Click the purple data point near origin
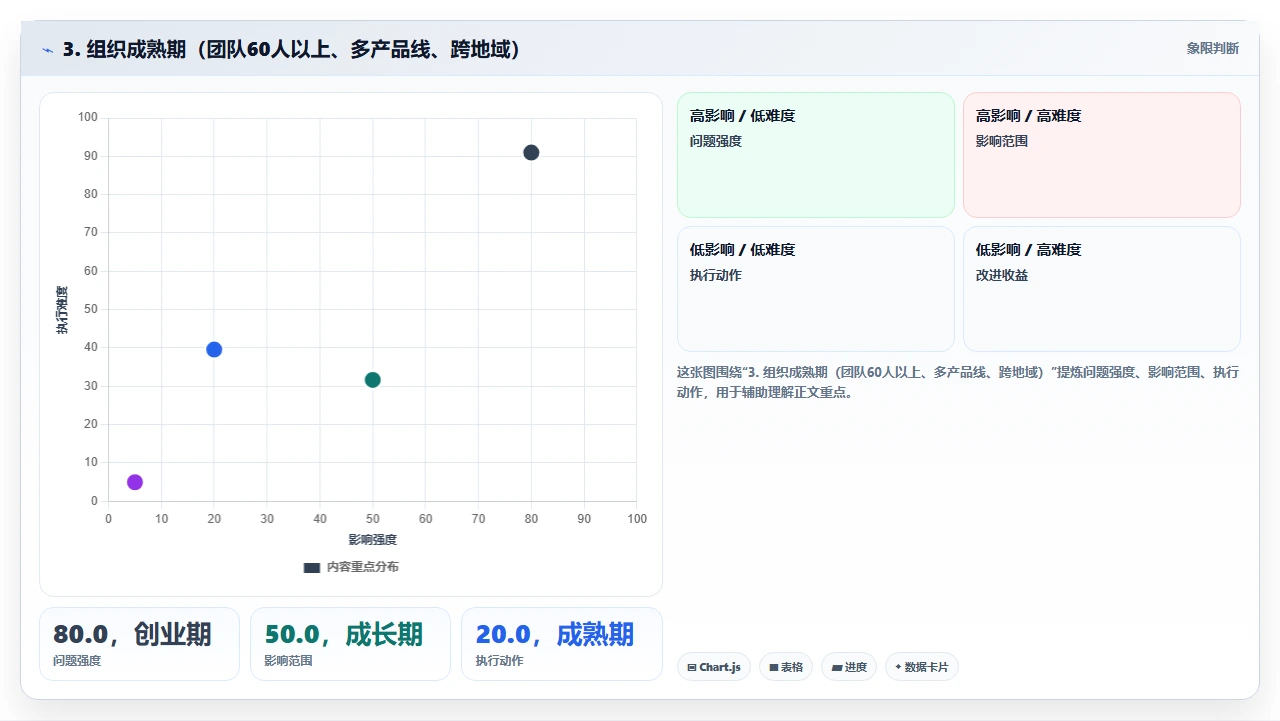1280x721 pixels. [135, 482]
